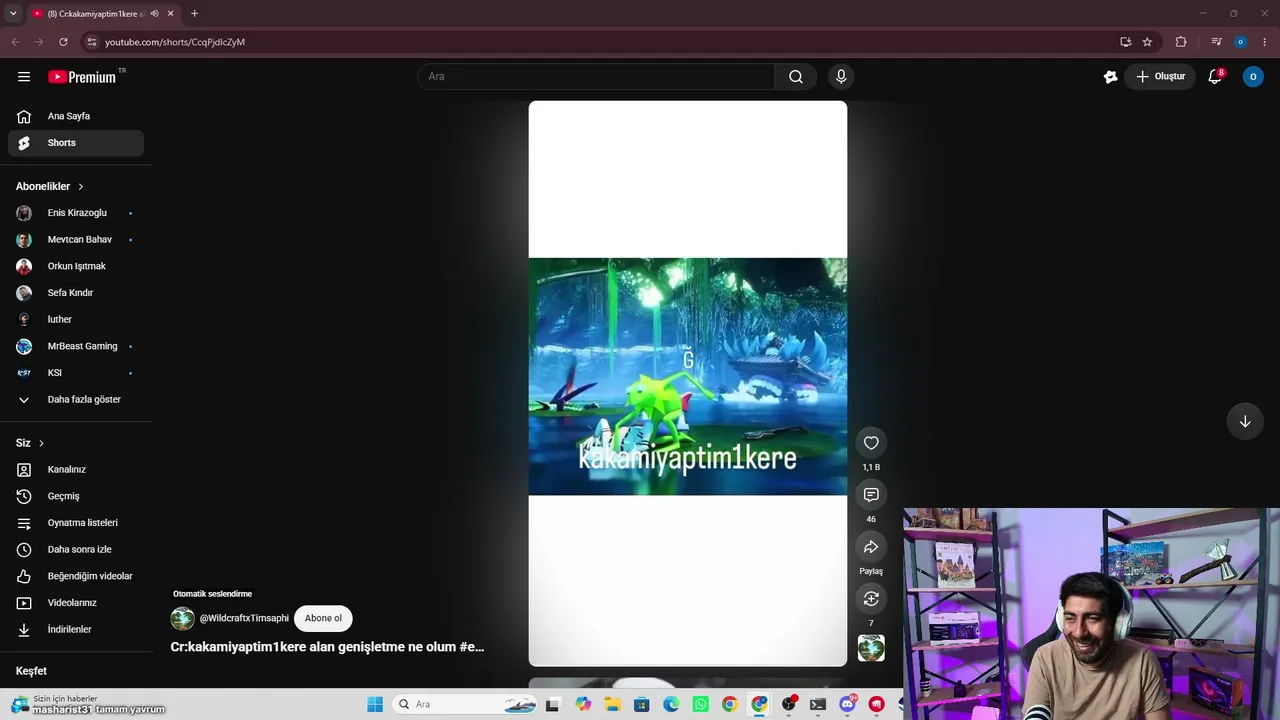1280x720 pixels.
Task: Open the YouTube account avatar menu
Action: tap(1253, 77)
